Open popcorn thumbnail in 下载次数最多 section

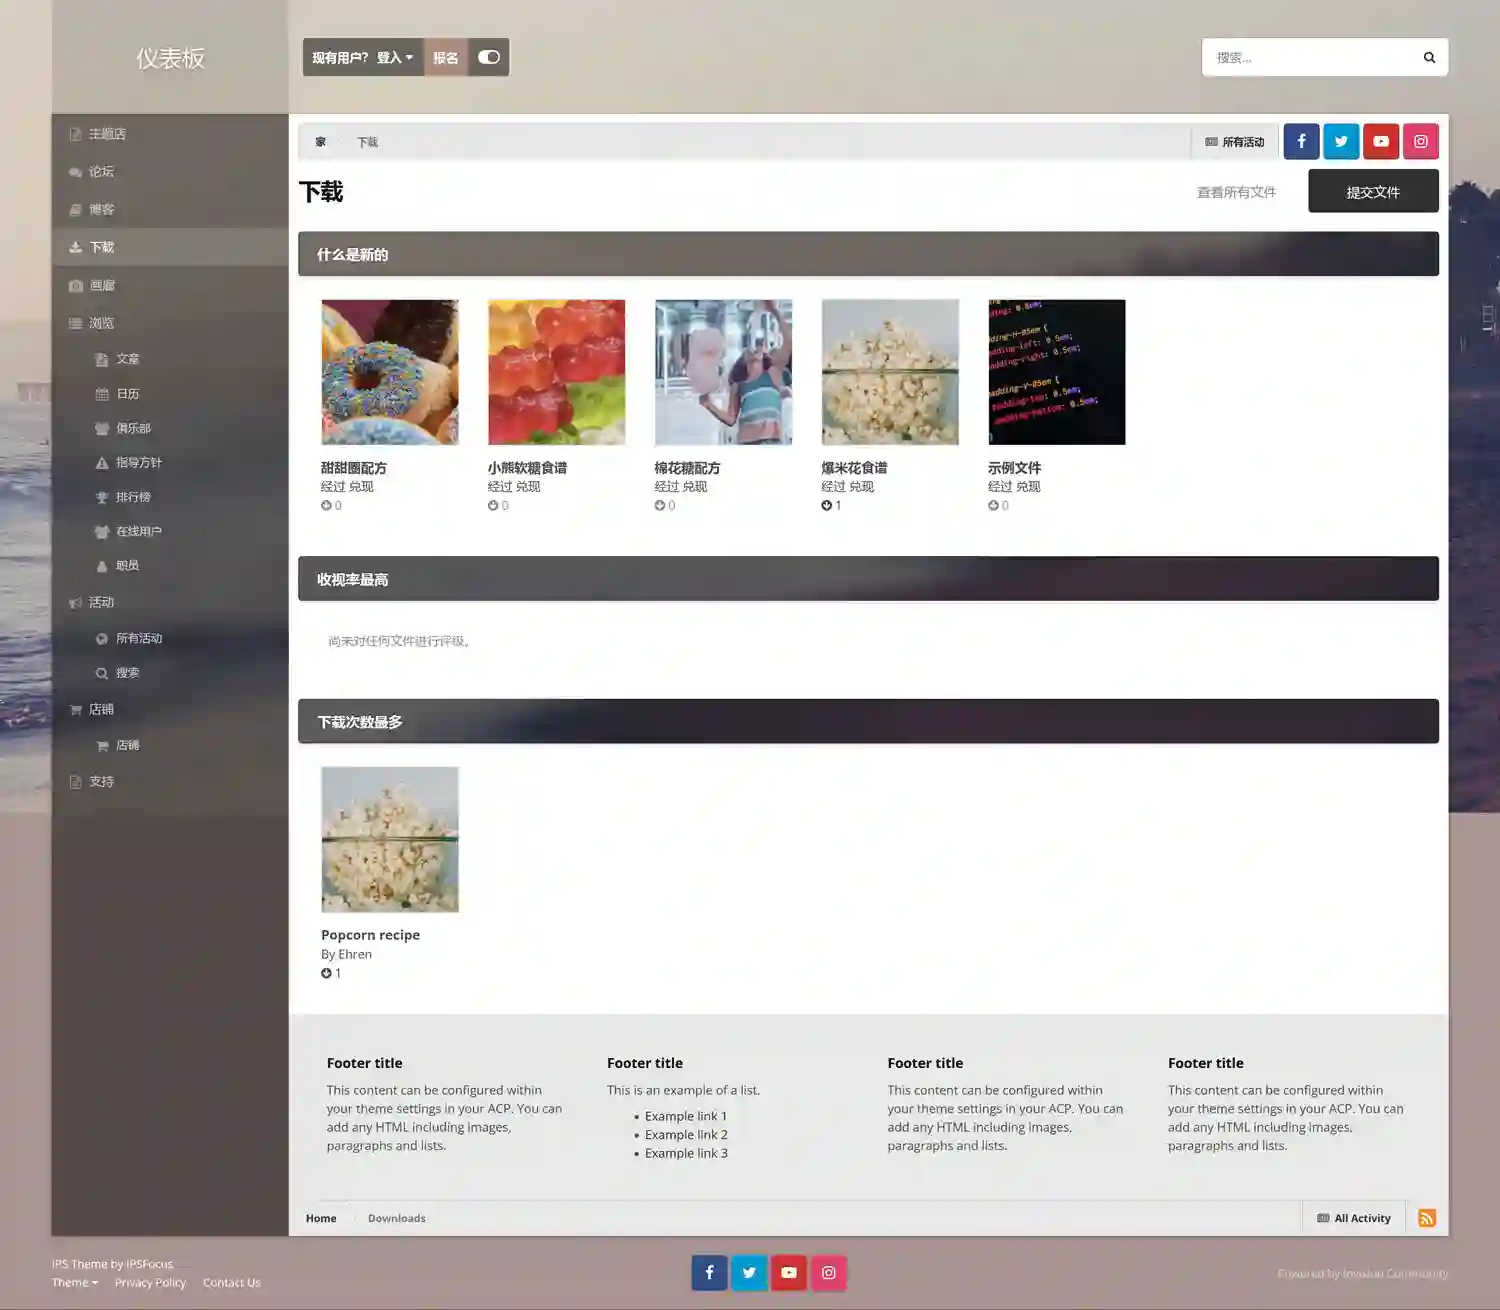390,839
